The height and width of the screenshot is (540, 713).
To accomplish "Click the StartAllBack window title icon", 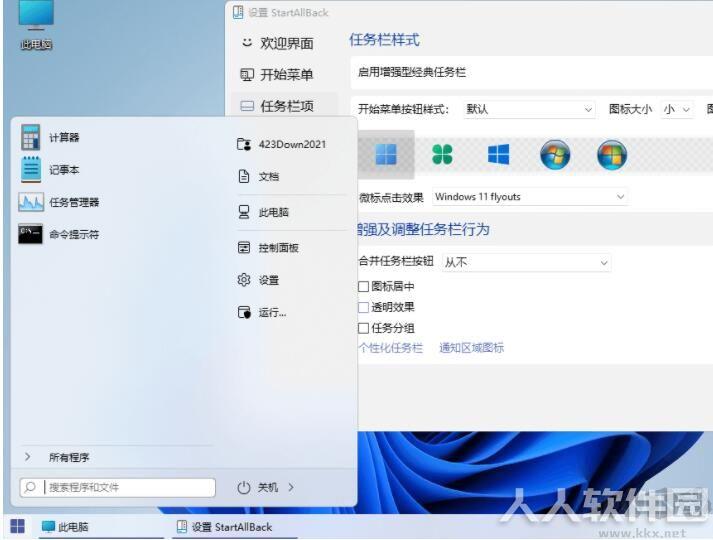I will click(238, 12).
